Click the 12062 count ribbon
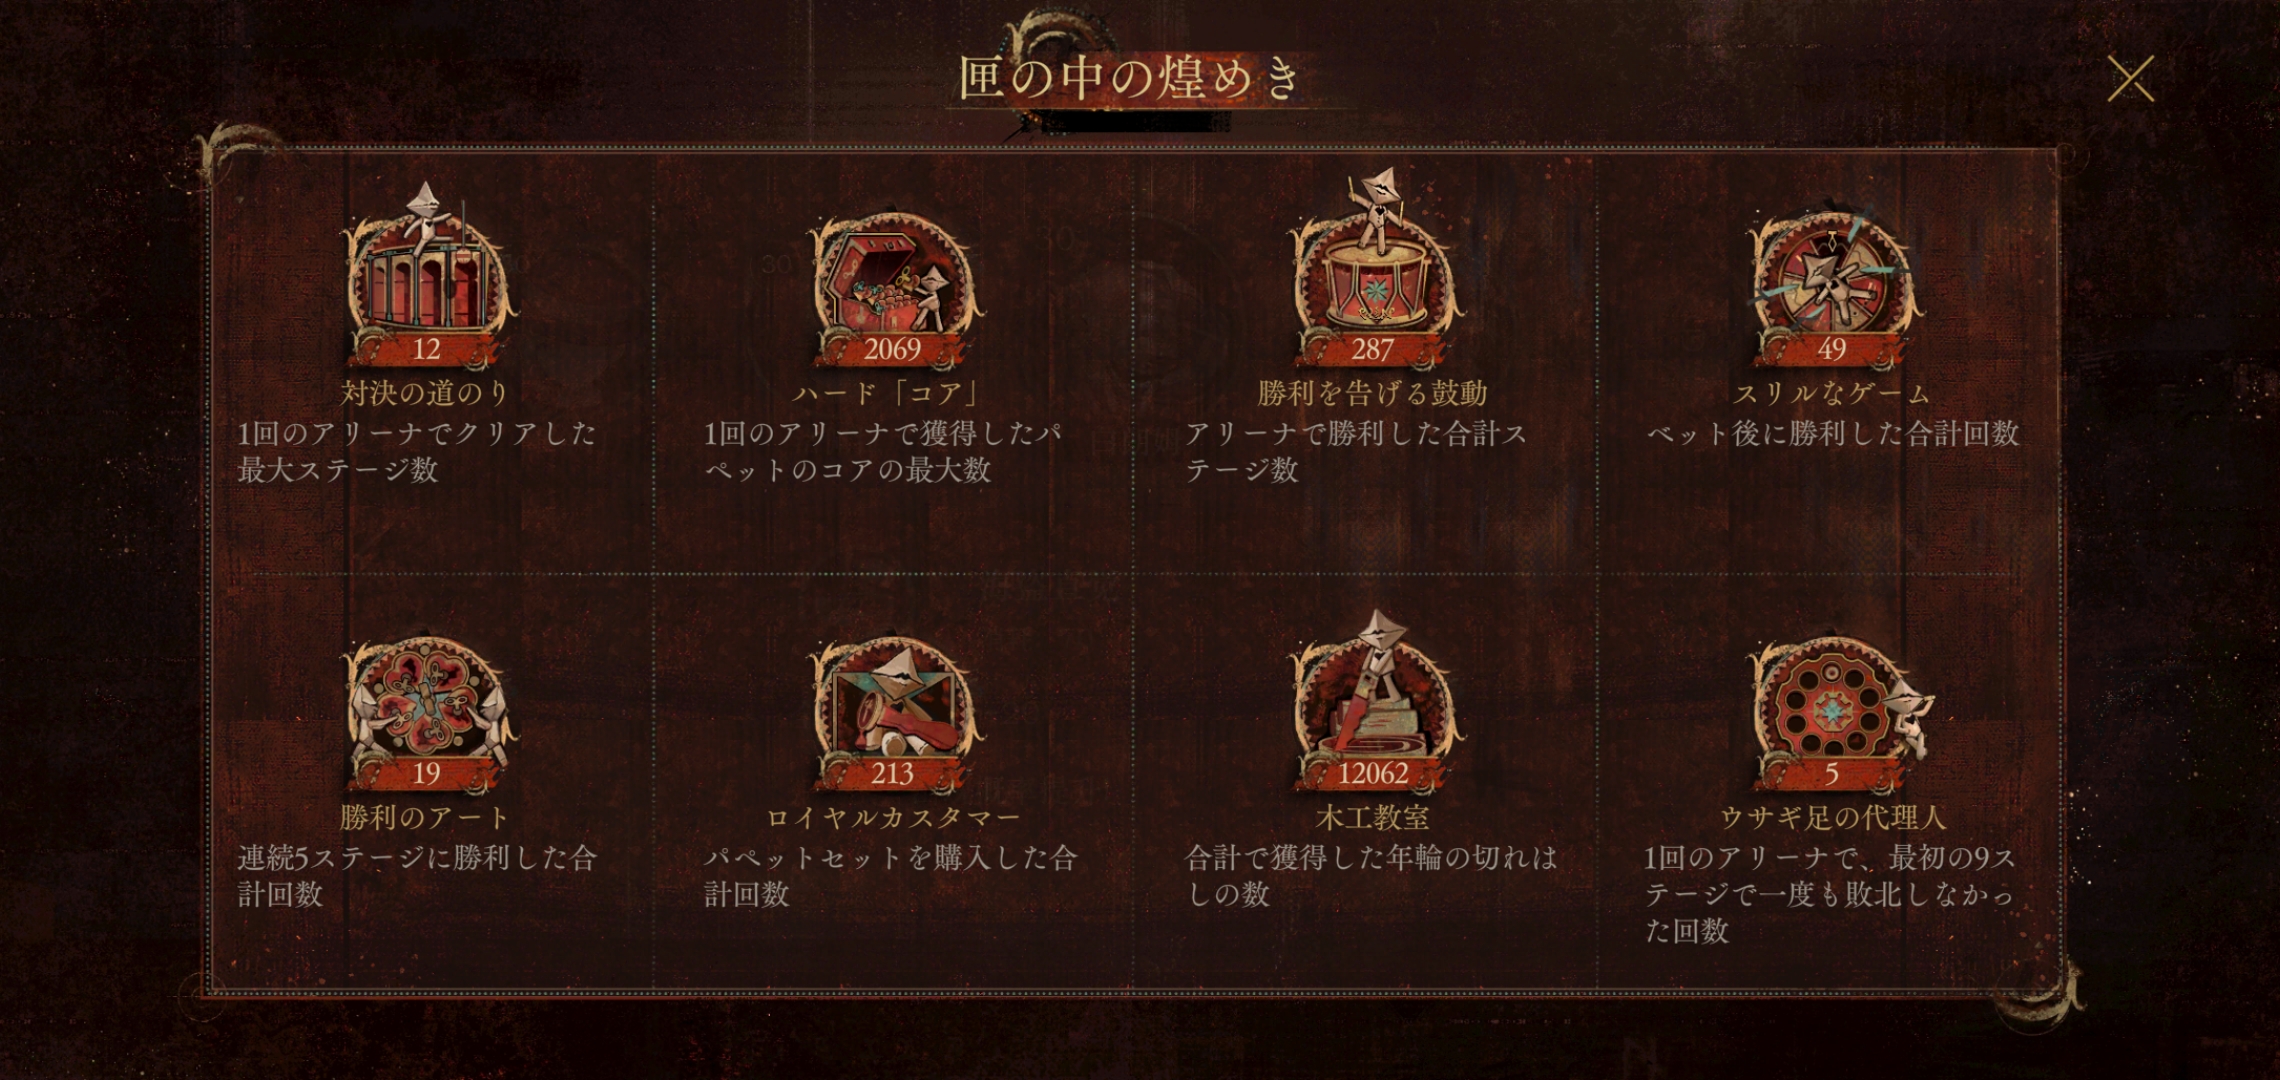2280x1080 pixels. [1373, 773]
